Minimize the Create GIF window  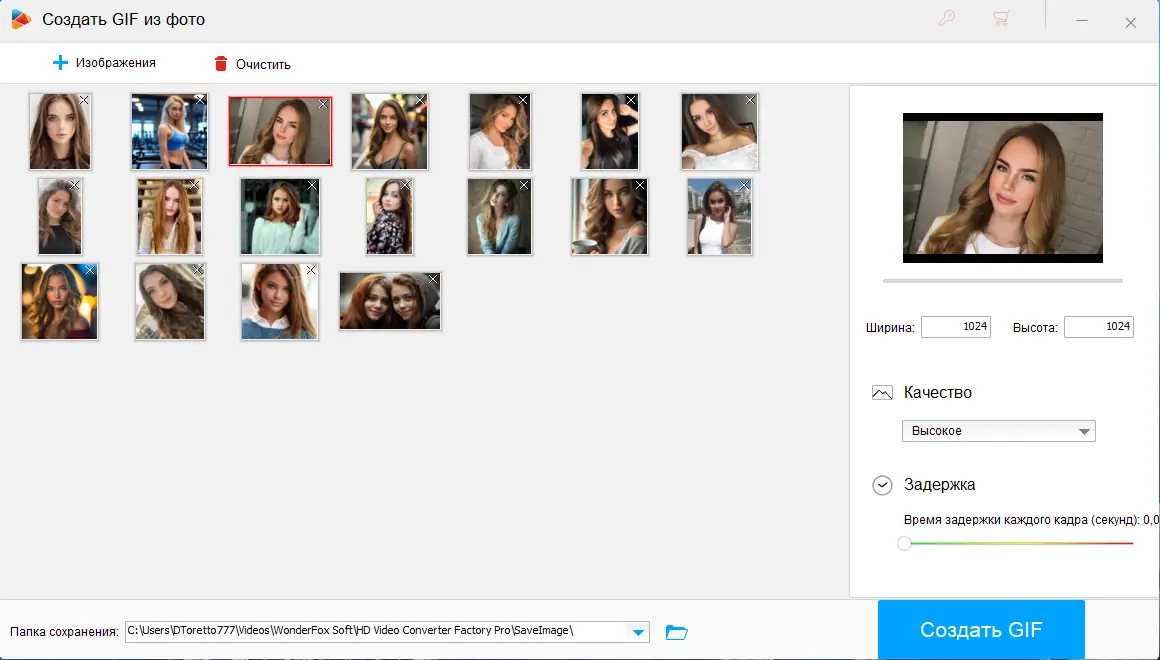click(x=1082, y=21)
